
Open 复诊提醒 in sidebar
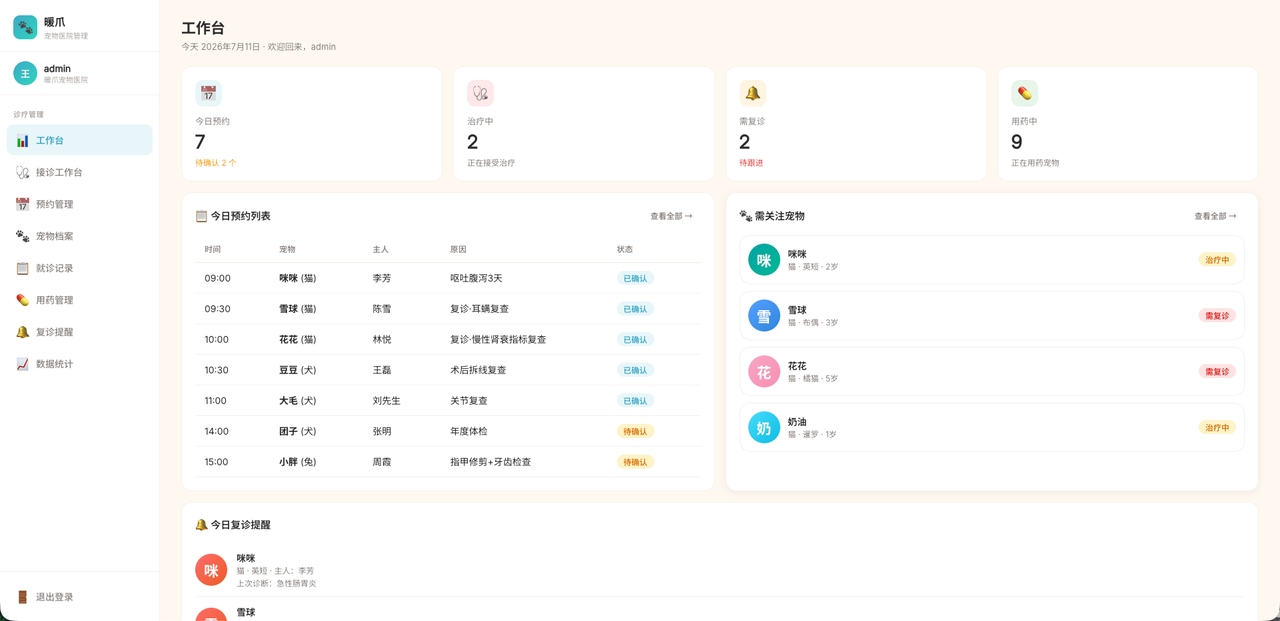pyautogui.click(x=79, y=332)
